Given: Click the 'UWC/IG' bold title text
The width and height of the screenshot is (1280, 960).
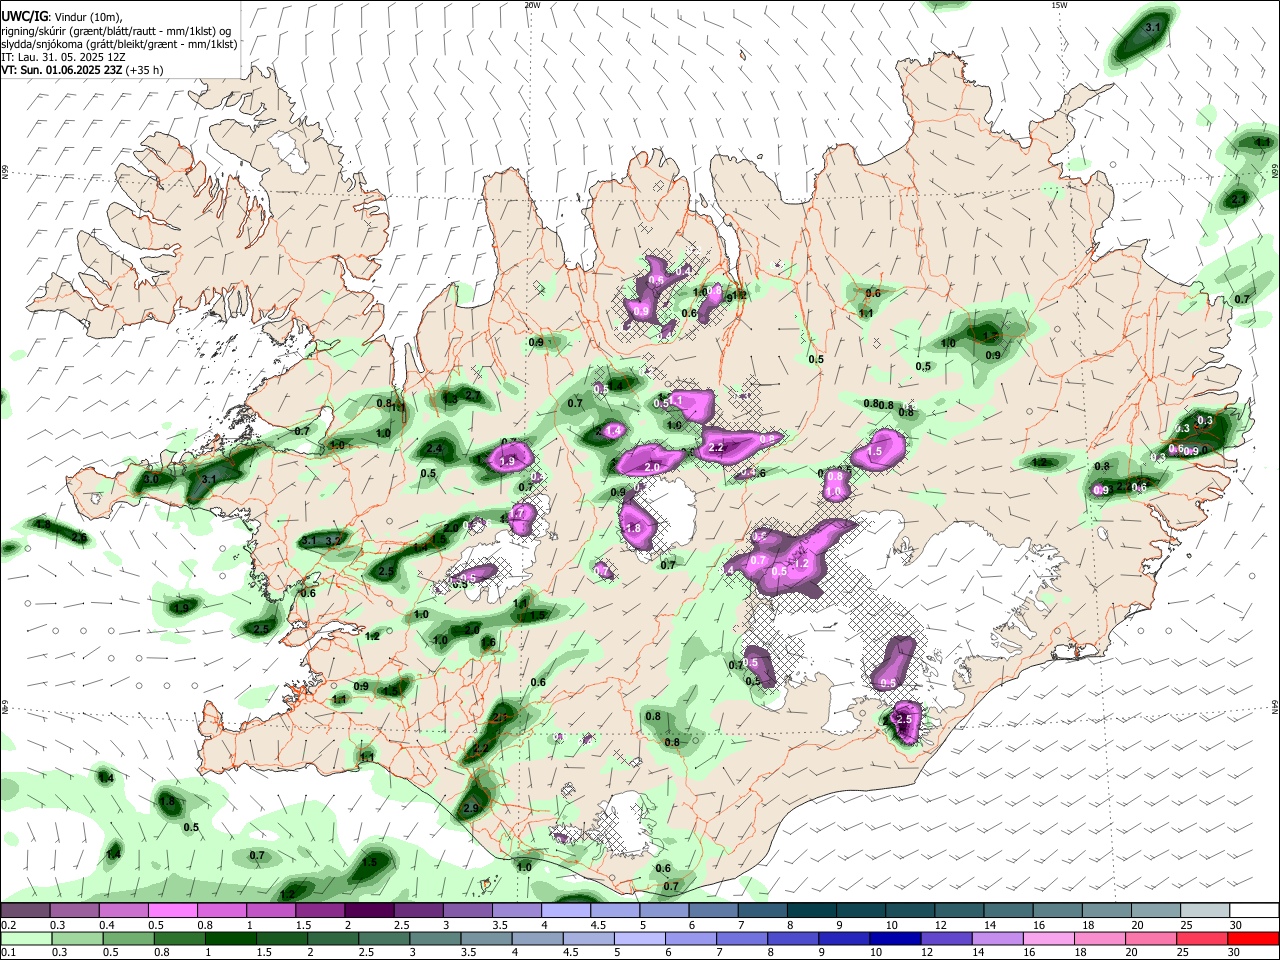Looking at the screenshot, I should [x=24, y=17].
